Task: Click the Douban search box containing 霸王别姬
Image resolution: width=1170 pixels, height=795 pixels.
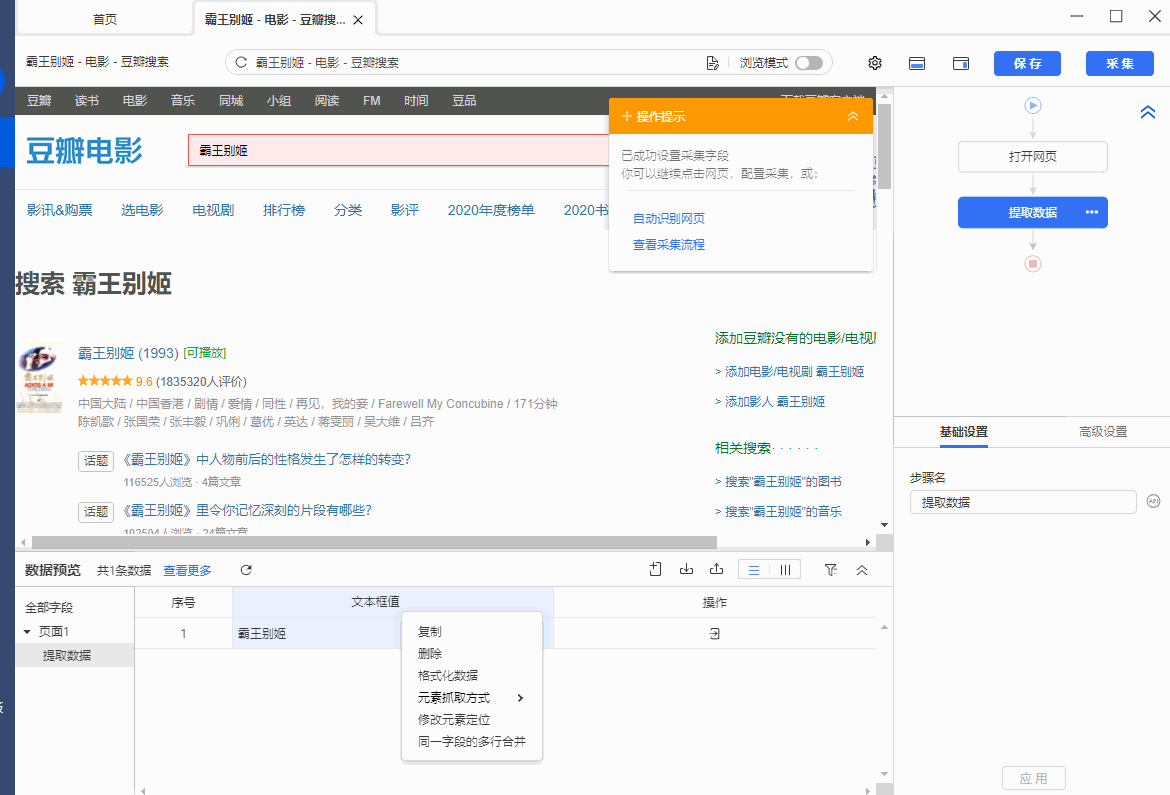Action: [398, 150]
